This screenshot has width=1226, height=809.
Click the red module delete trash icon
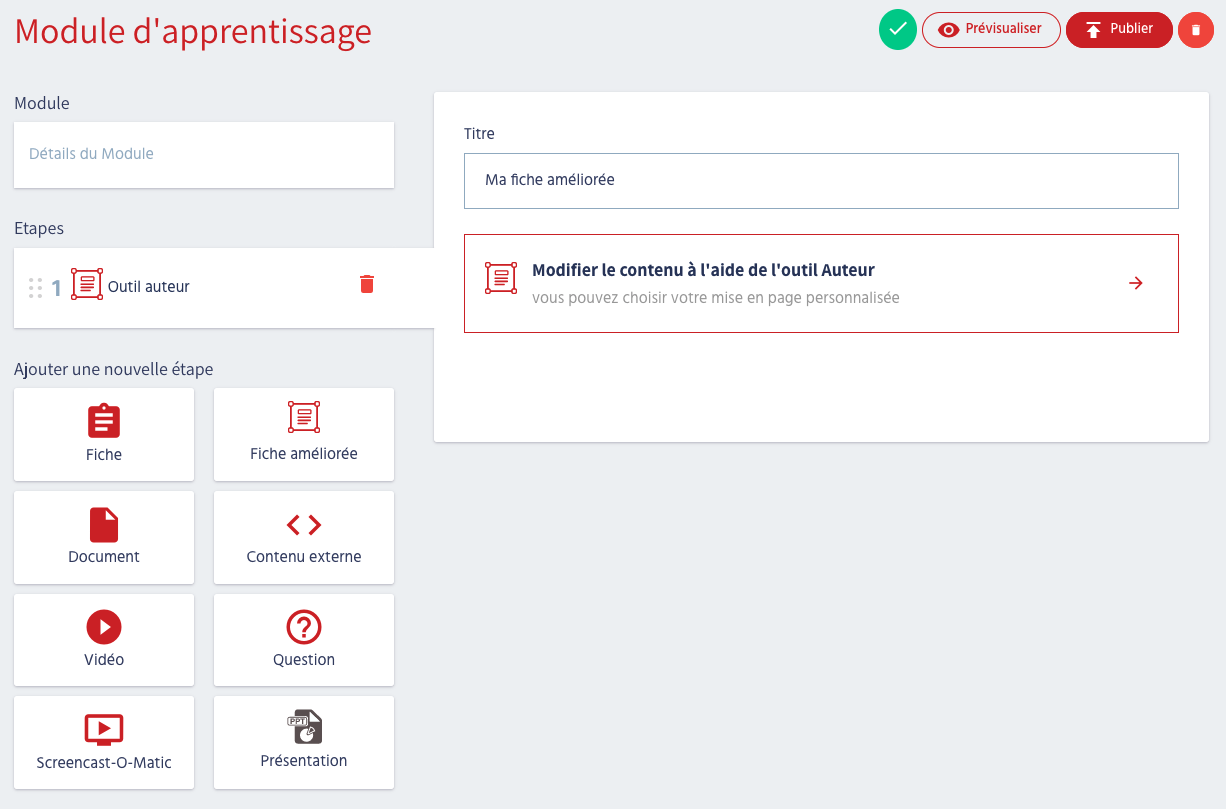tap(1195, 30)
